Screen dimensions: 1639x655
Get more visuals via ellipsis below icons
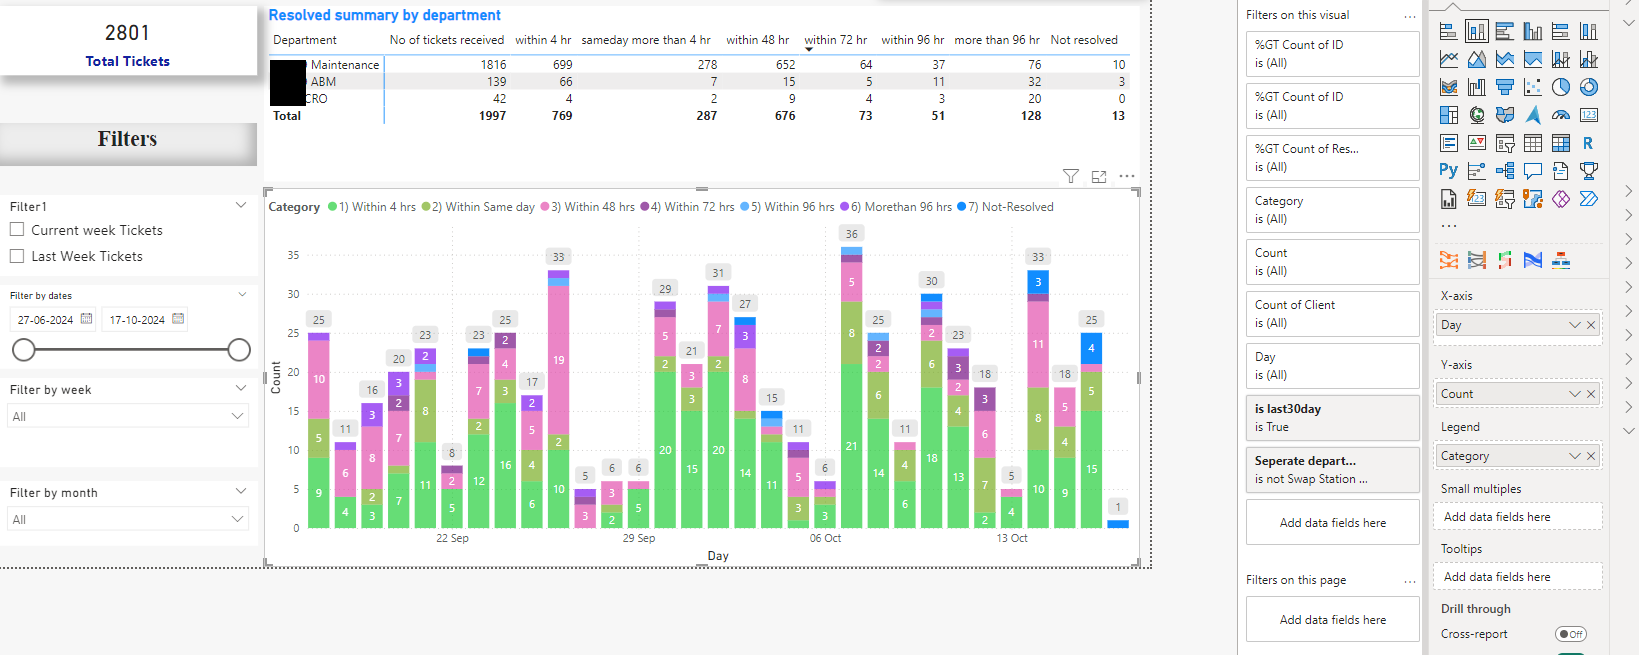click(x=1449, y=226)
